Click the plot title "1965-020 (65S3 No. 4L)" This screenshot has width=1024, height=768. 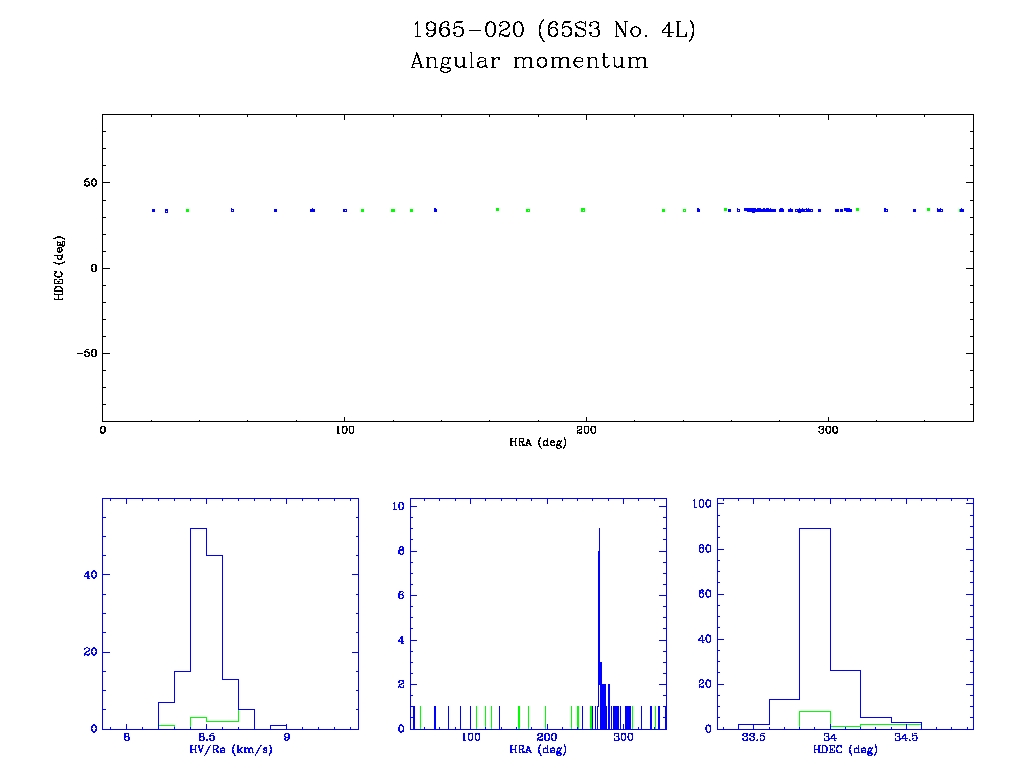click(x=553, y=30)
